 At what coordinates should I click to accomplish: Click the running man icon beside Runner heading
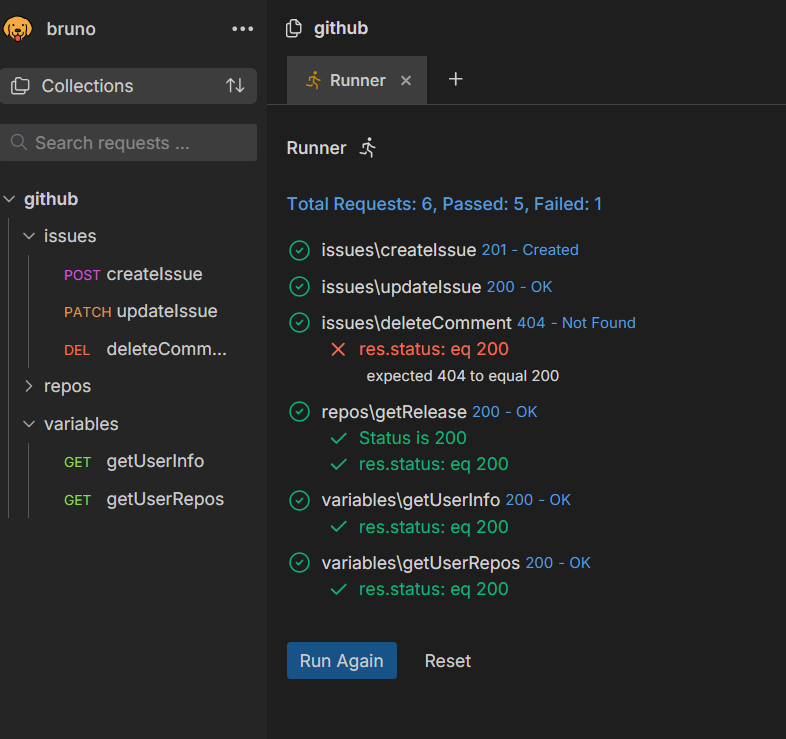point(368,148)
